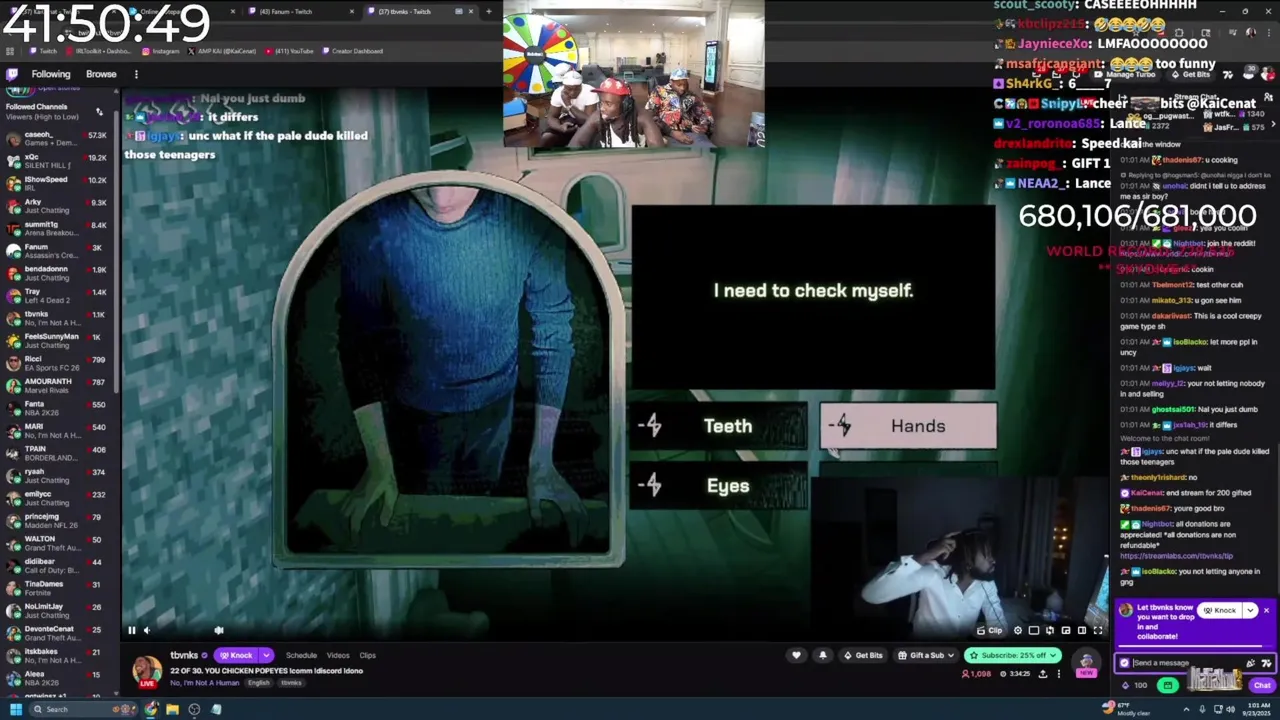Click the purple Chat send button
This screenshot has width=1280, height=720.
[1262, 685]
